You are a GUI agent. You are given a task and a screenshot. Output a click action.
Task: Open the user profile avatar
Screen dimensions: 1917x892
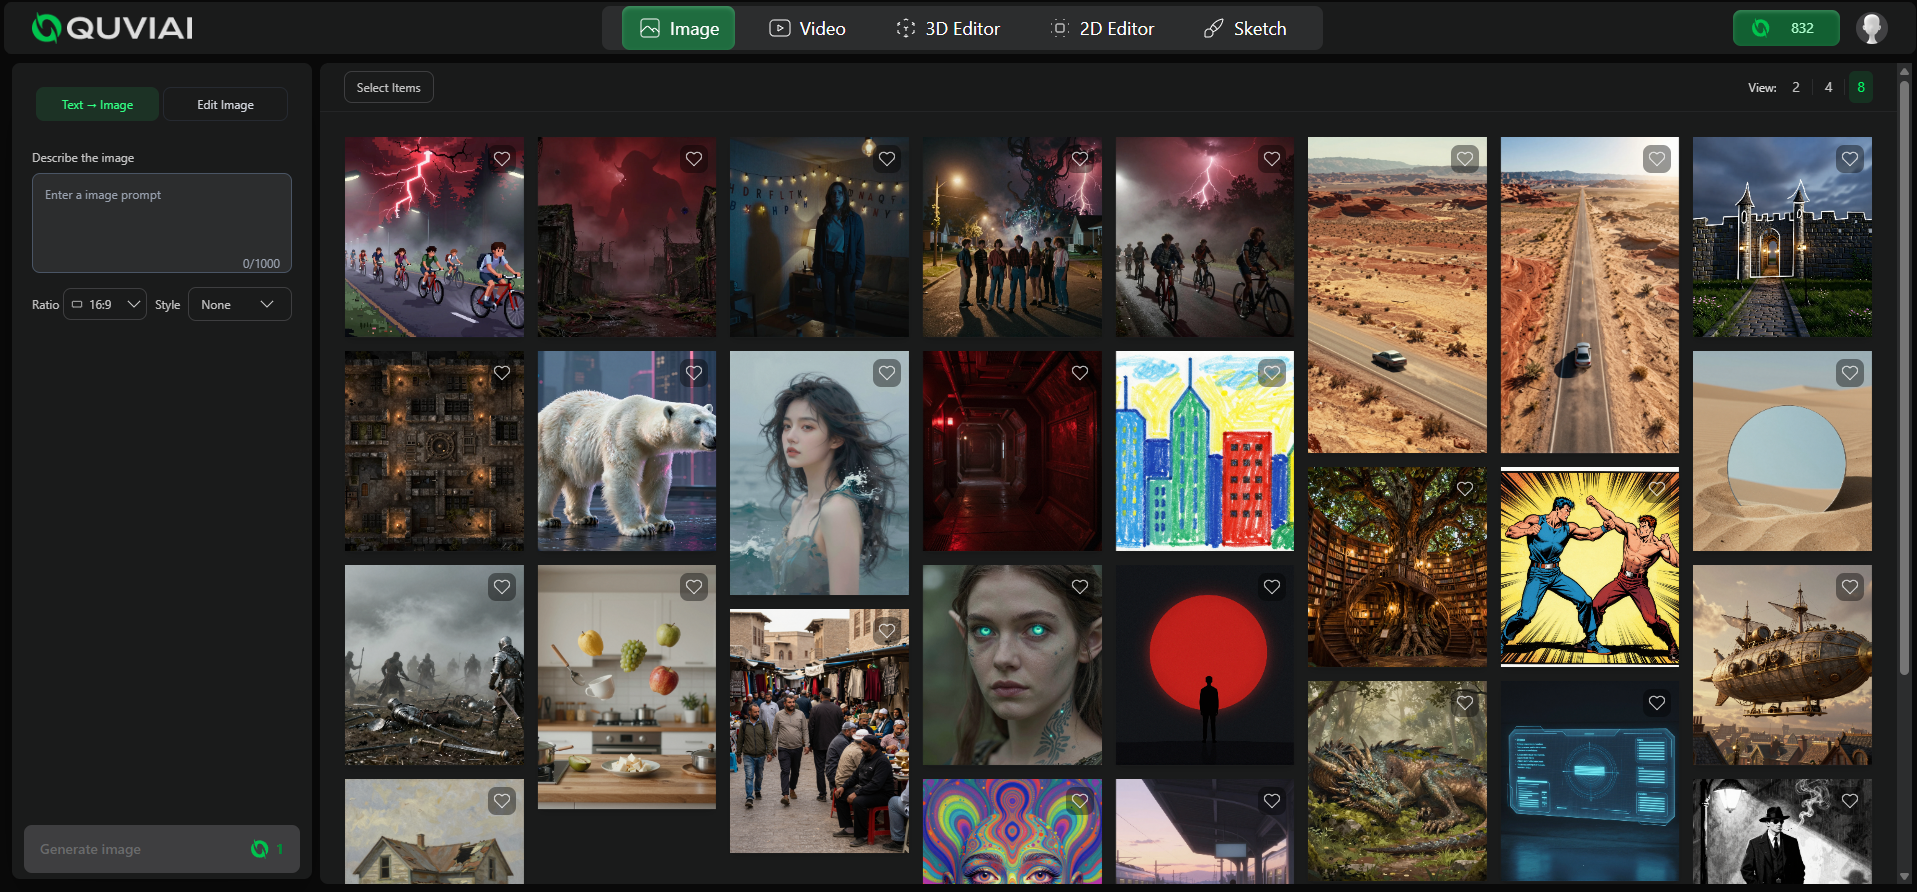pos(1871,28)
